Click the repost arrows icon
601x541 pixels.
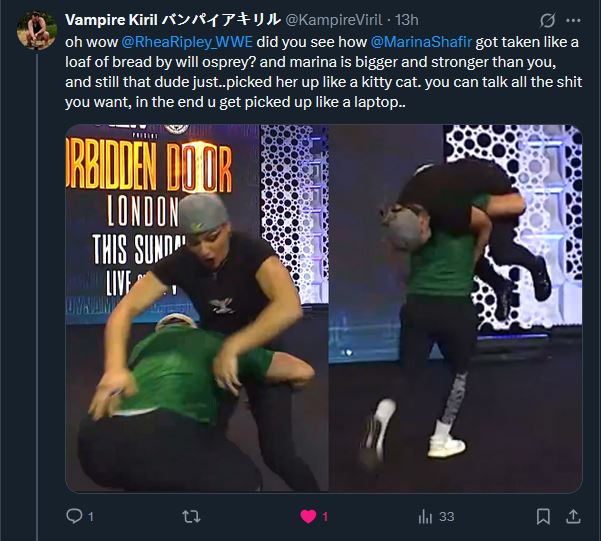(x=191, y=516)
